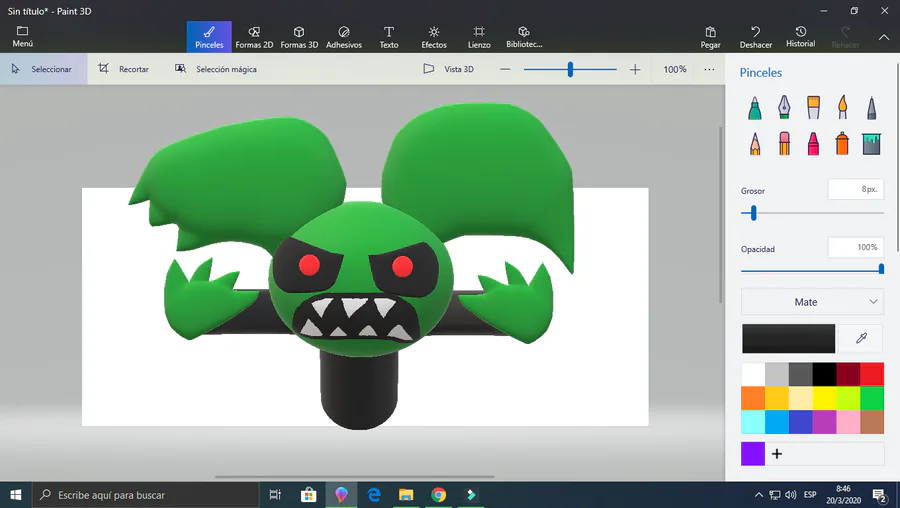Toggle Vista 3D mode

click(x=448, y=69)
